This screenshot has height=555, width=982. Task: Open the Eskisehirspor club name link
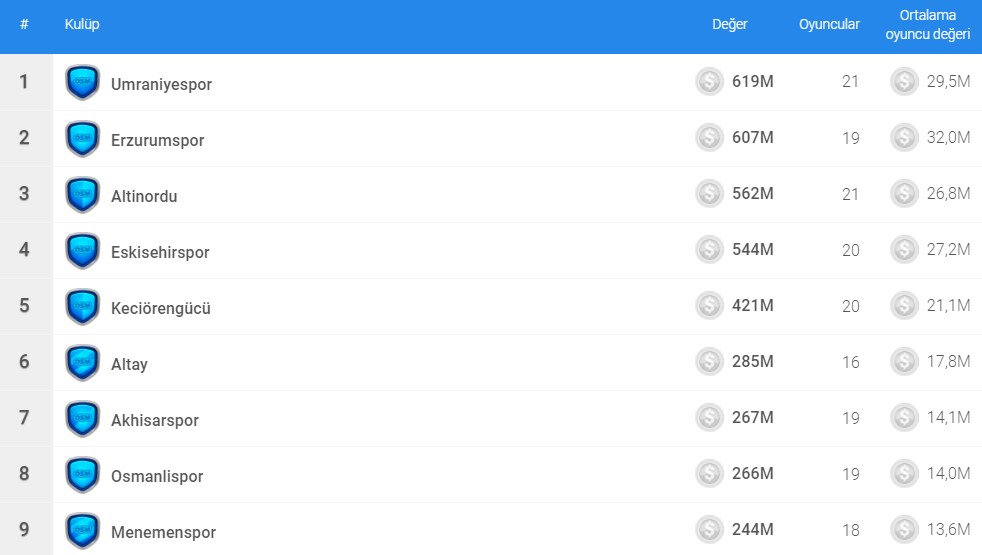tap(160, 252)
